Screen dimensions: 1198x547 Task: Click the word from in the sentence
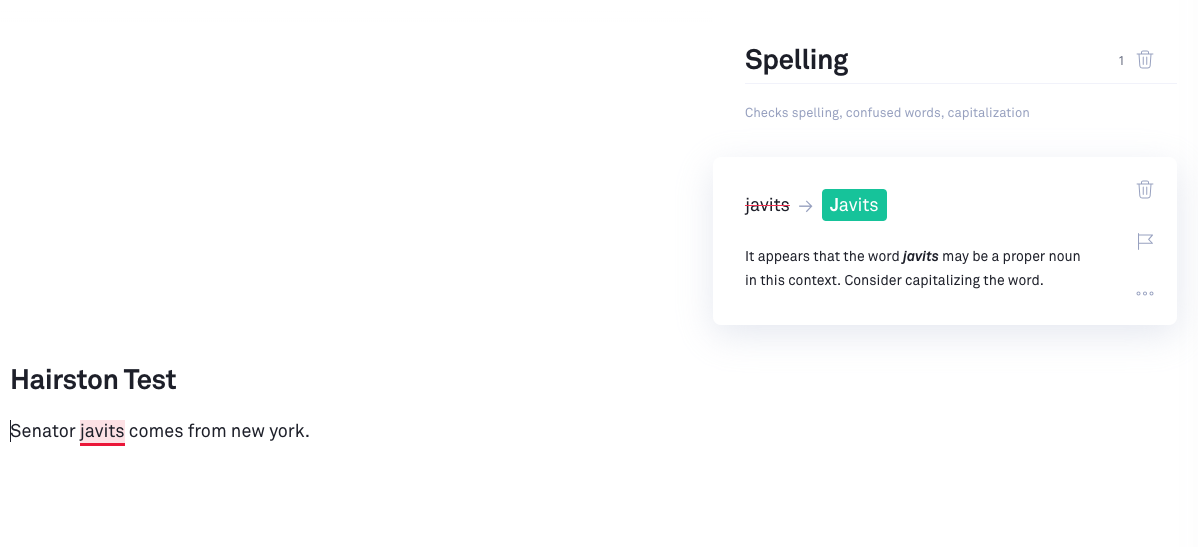(207, 432)
